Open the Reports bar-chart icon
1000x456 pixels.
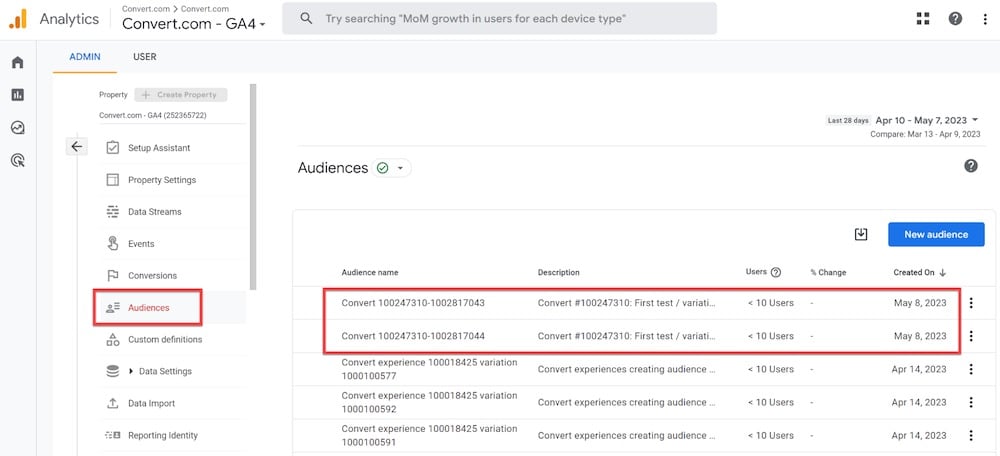pyautogui.click(x=18, y=95)
